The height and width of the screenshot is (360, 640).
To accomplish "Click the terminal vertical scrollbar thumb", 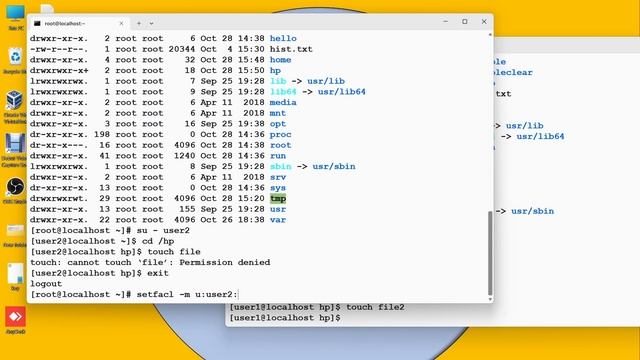I will pos(490,253).
